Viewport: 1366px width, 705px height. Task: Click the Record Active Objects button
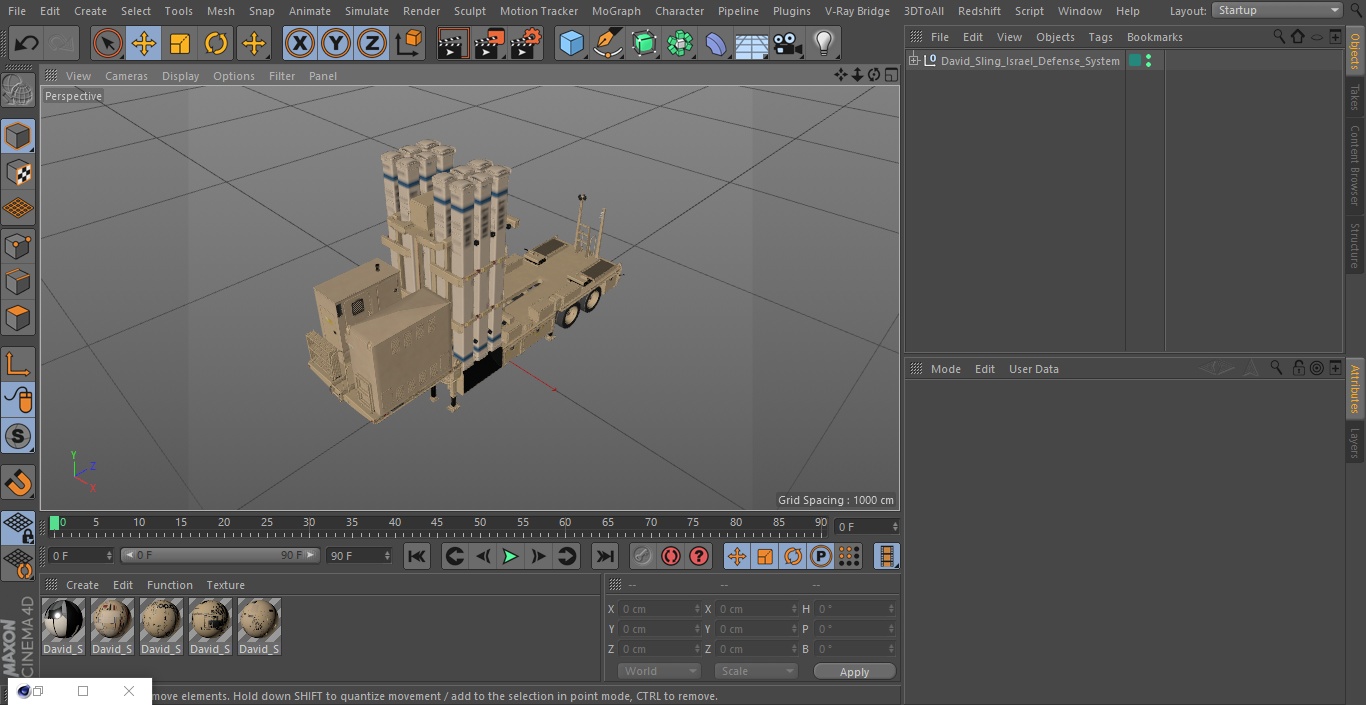[643, 557]
